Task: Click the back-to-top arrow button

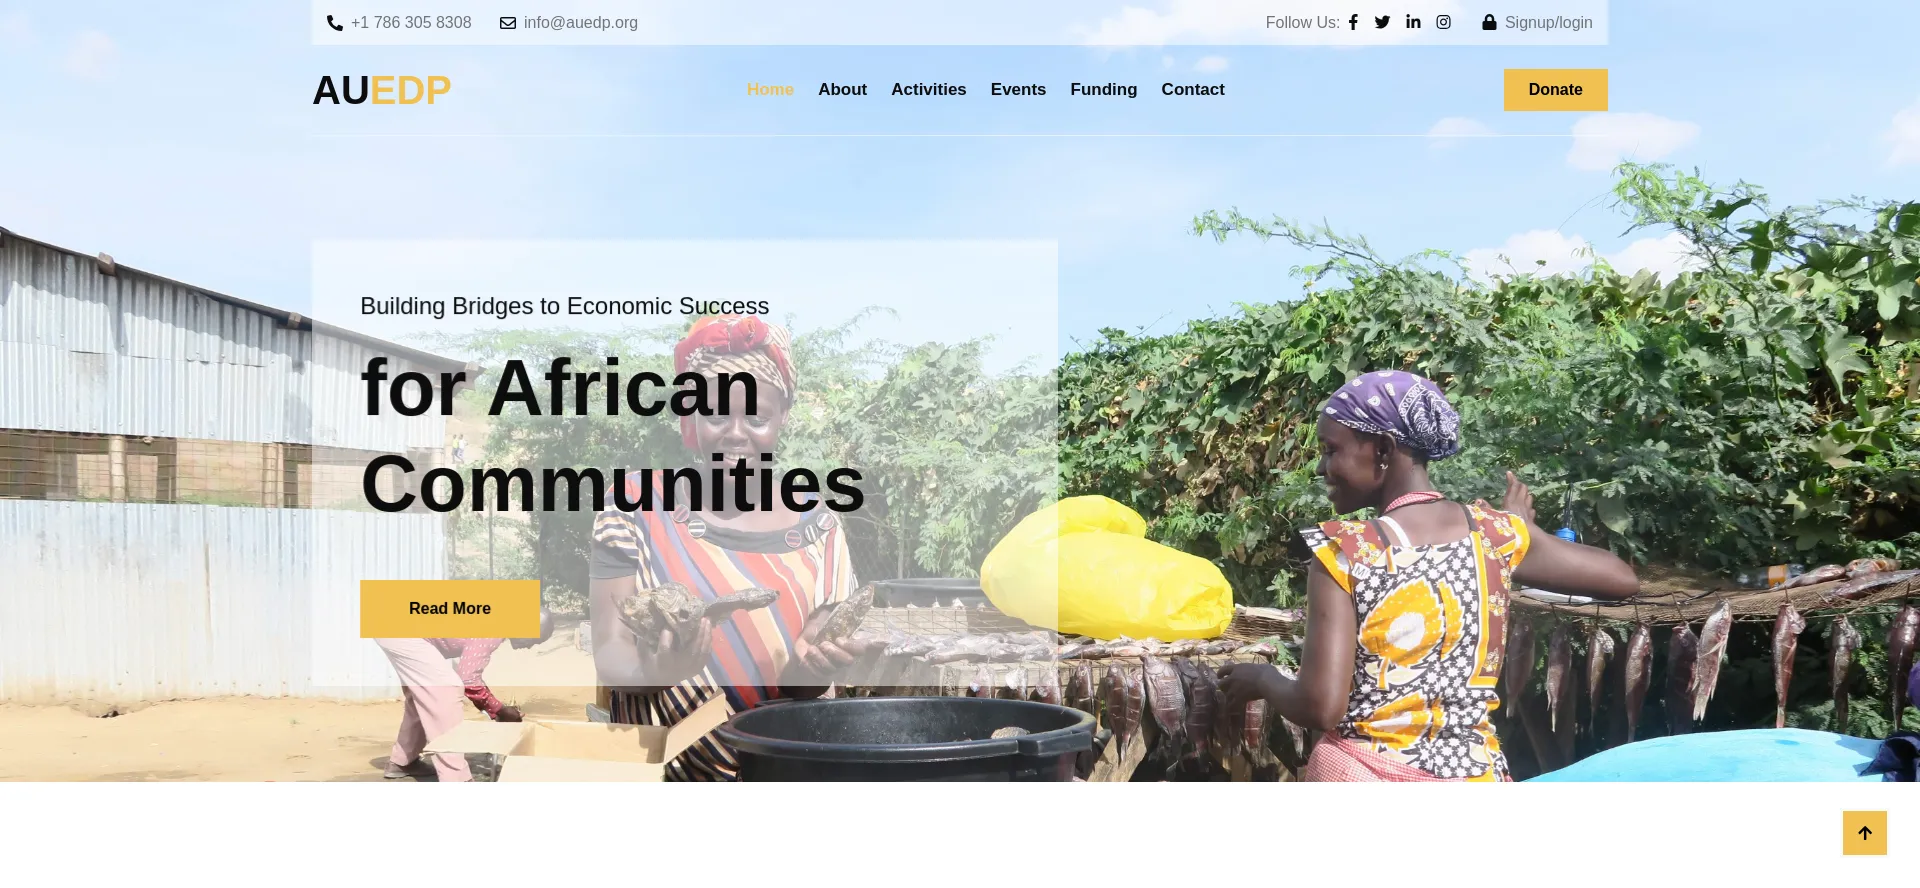Action: (x=1865, y=833)
